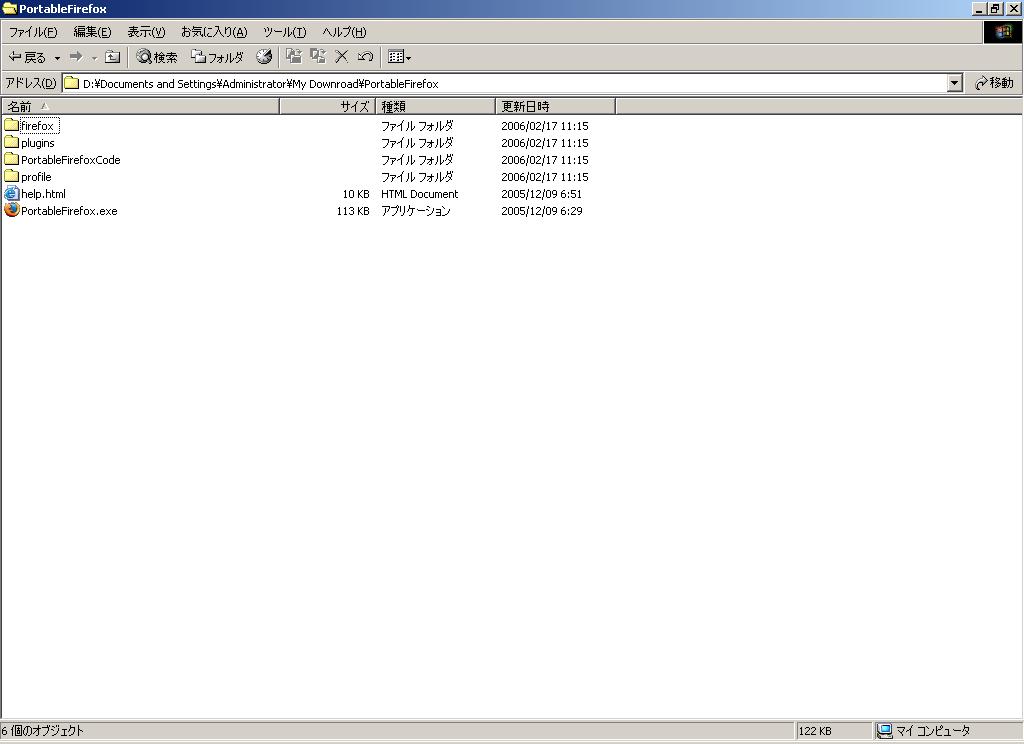This screenshot has height=744, width=1024.
Task: Open the forward history dropdown arrow
Action: (x=94, y=57)
